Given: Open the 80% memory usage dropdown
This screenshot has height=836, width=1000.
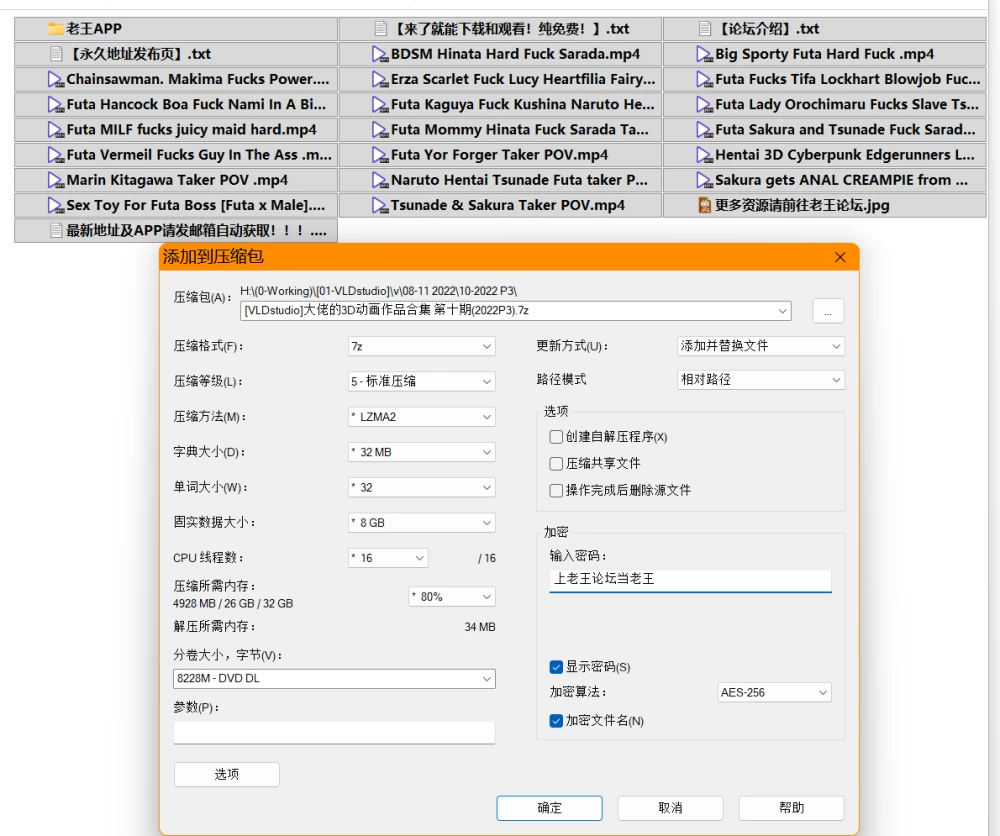Looking at the screenshot, I should (452, 597).
